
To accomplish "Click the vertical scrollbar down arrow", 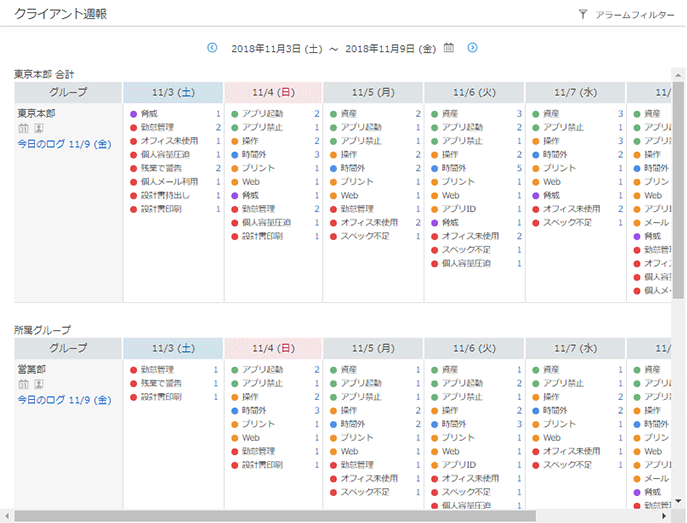I will 679,502.
